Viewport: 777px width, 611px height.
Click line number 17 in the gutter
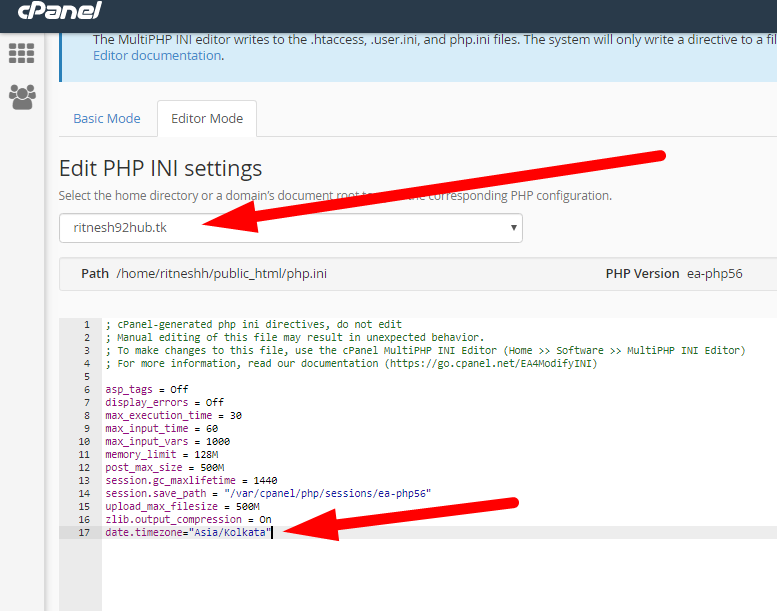click(x=84, y=532)
